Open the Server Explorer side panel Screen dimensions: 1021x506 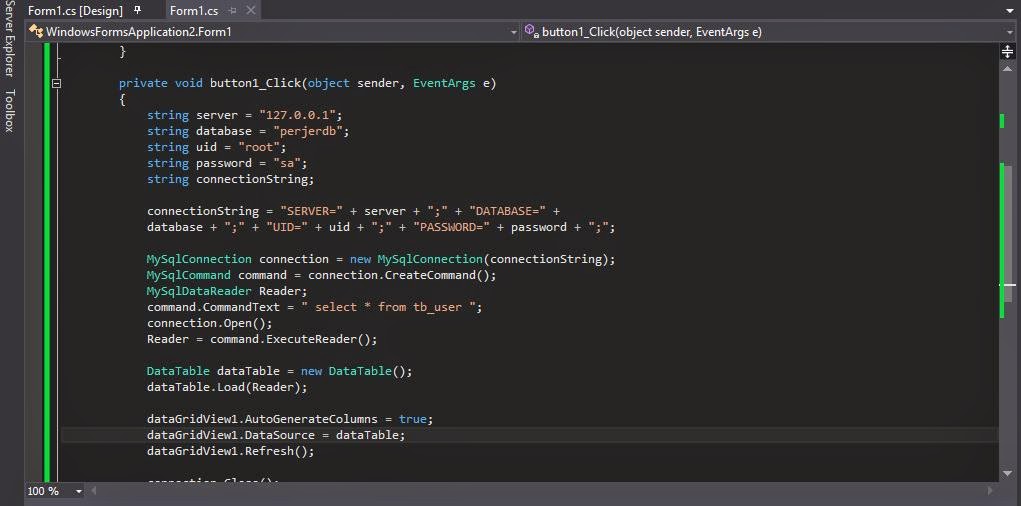pyautogui.click(x=8, y=38)
